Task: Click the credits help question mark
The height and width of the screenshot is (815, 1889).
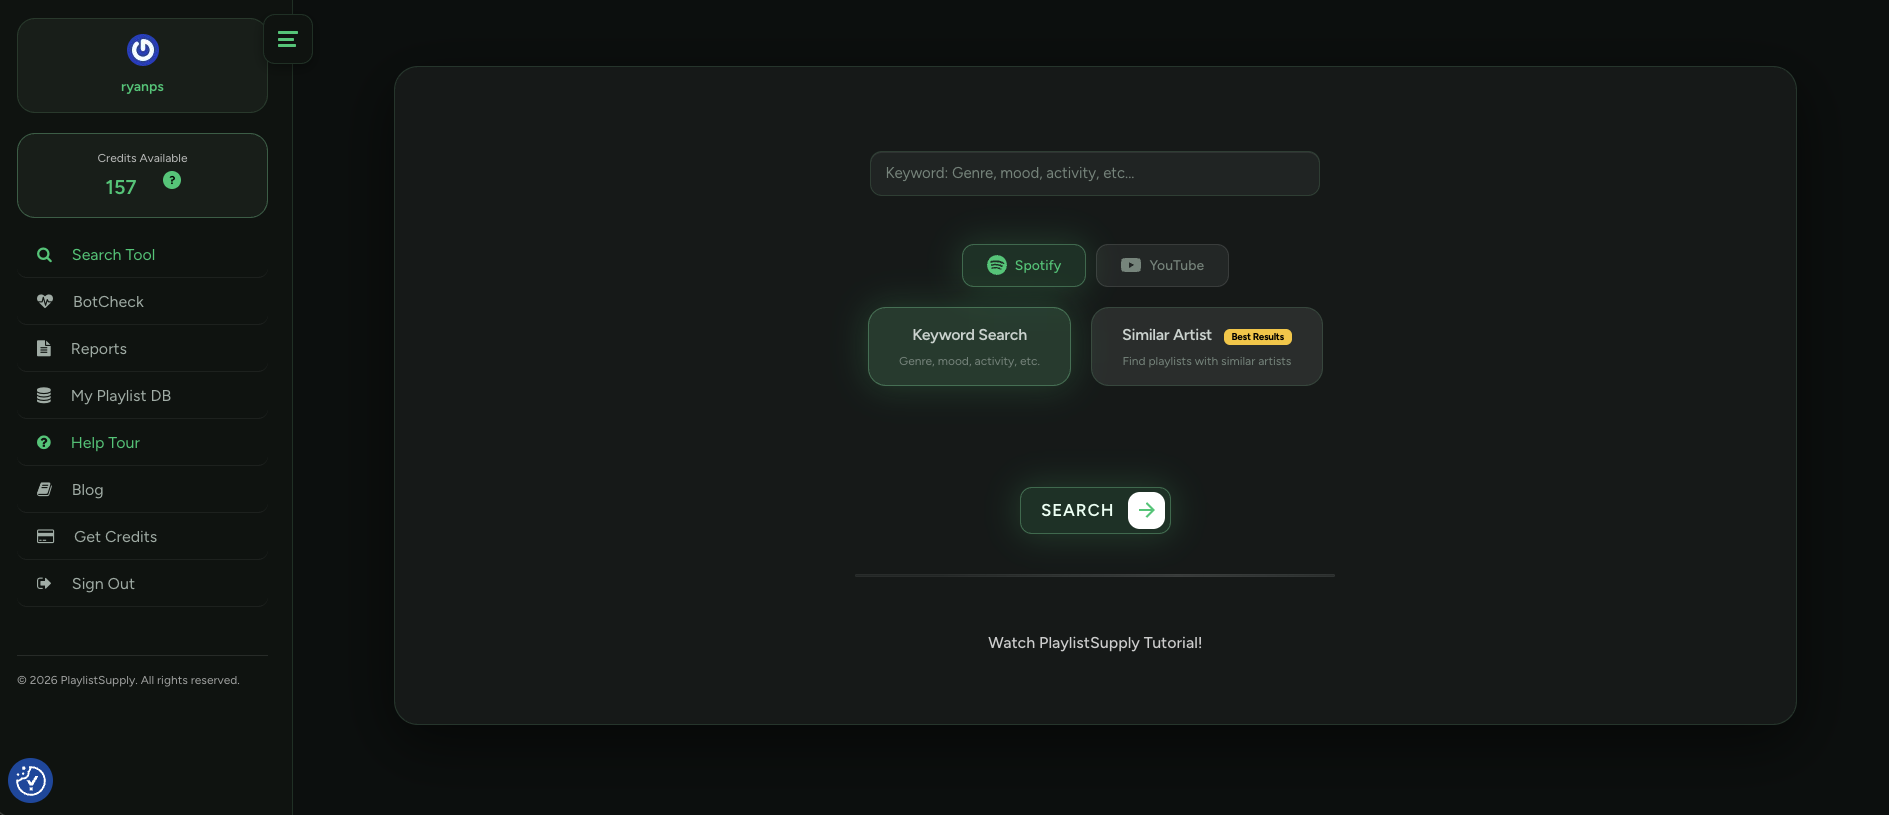Action: point(172,180)
